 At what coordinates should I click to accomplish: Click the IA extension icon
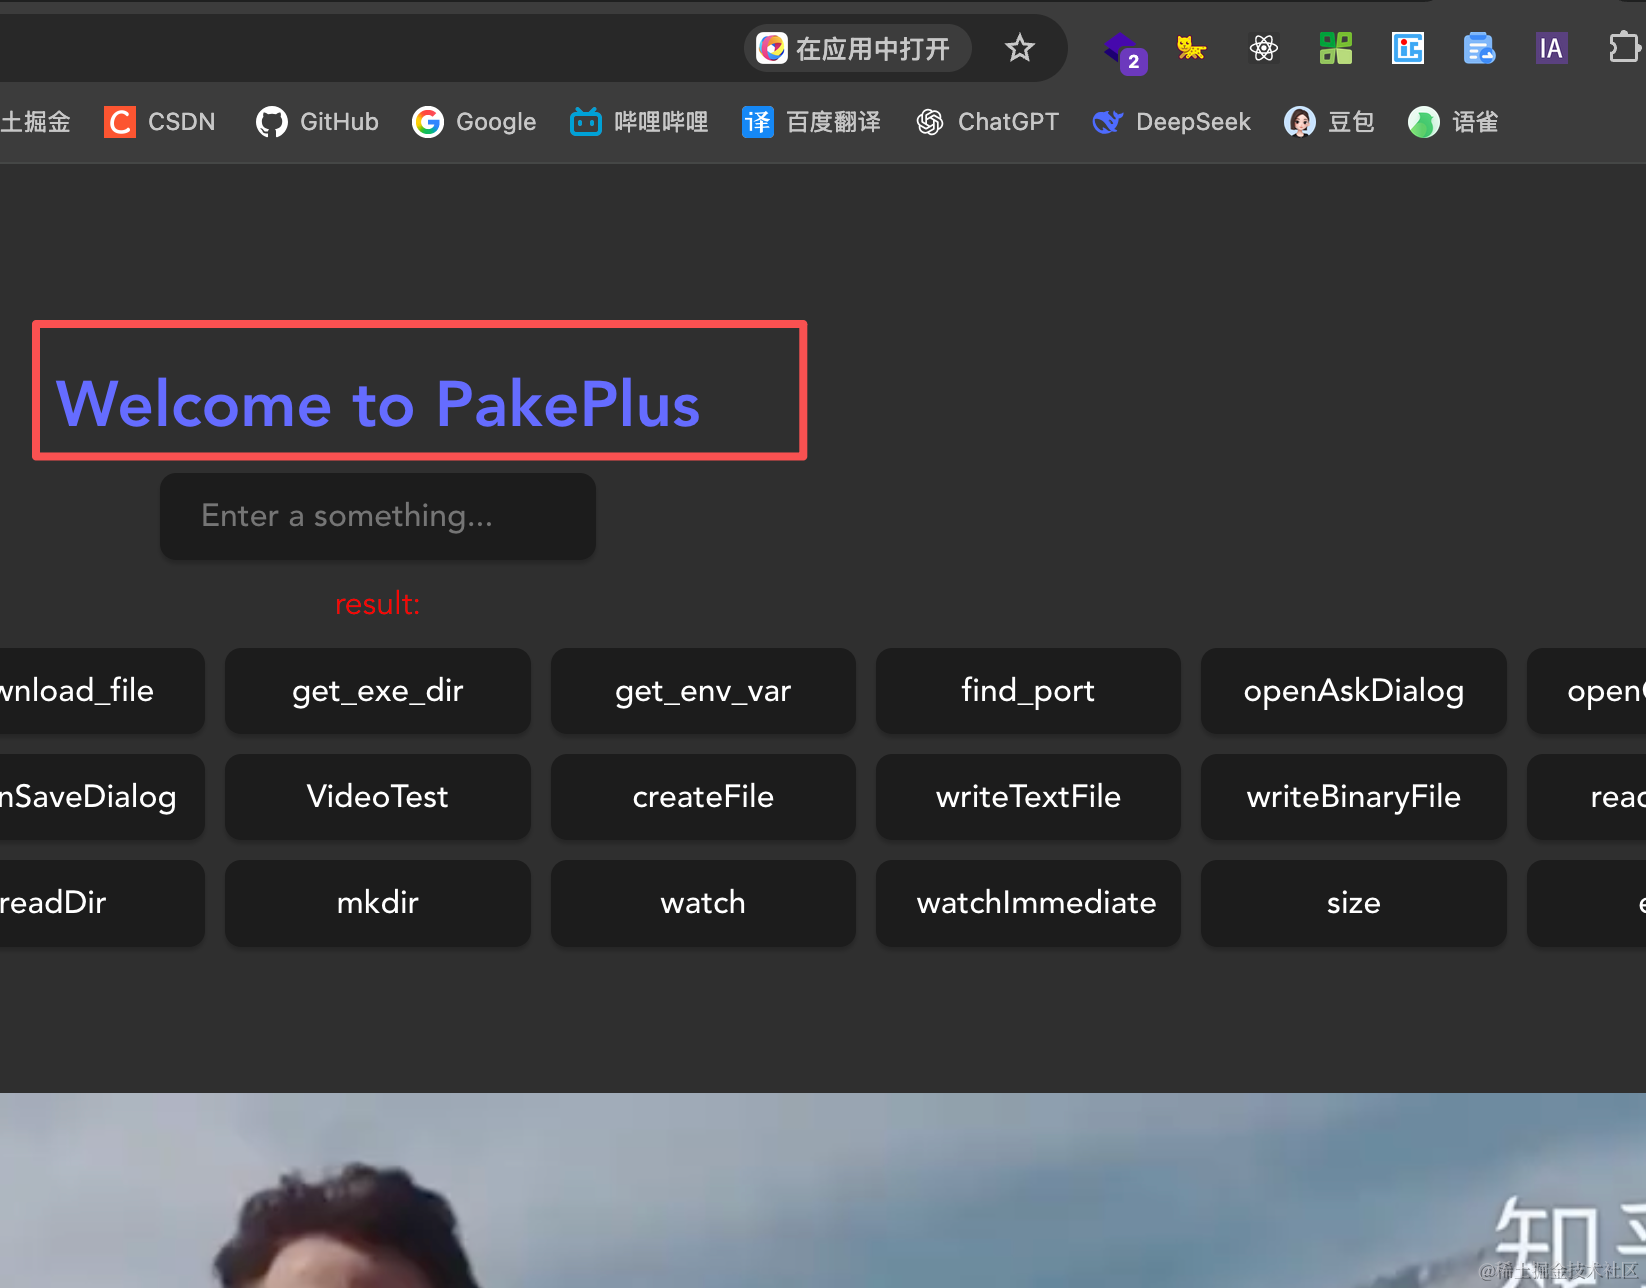(x=1551, y=48)
